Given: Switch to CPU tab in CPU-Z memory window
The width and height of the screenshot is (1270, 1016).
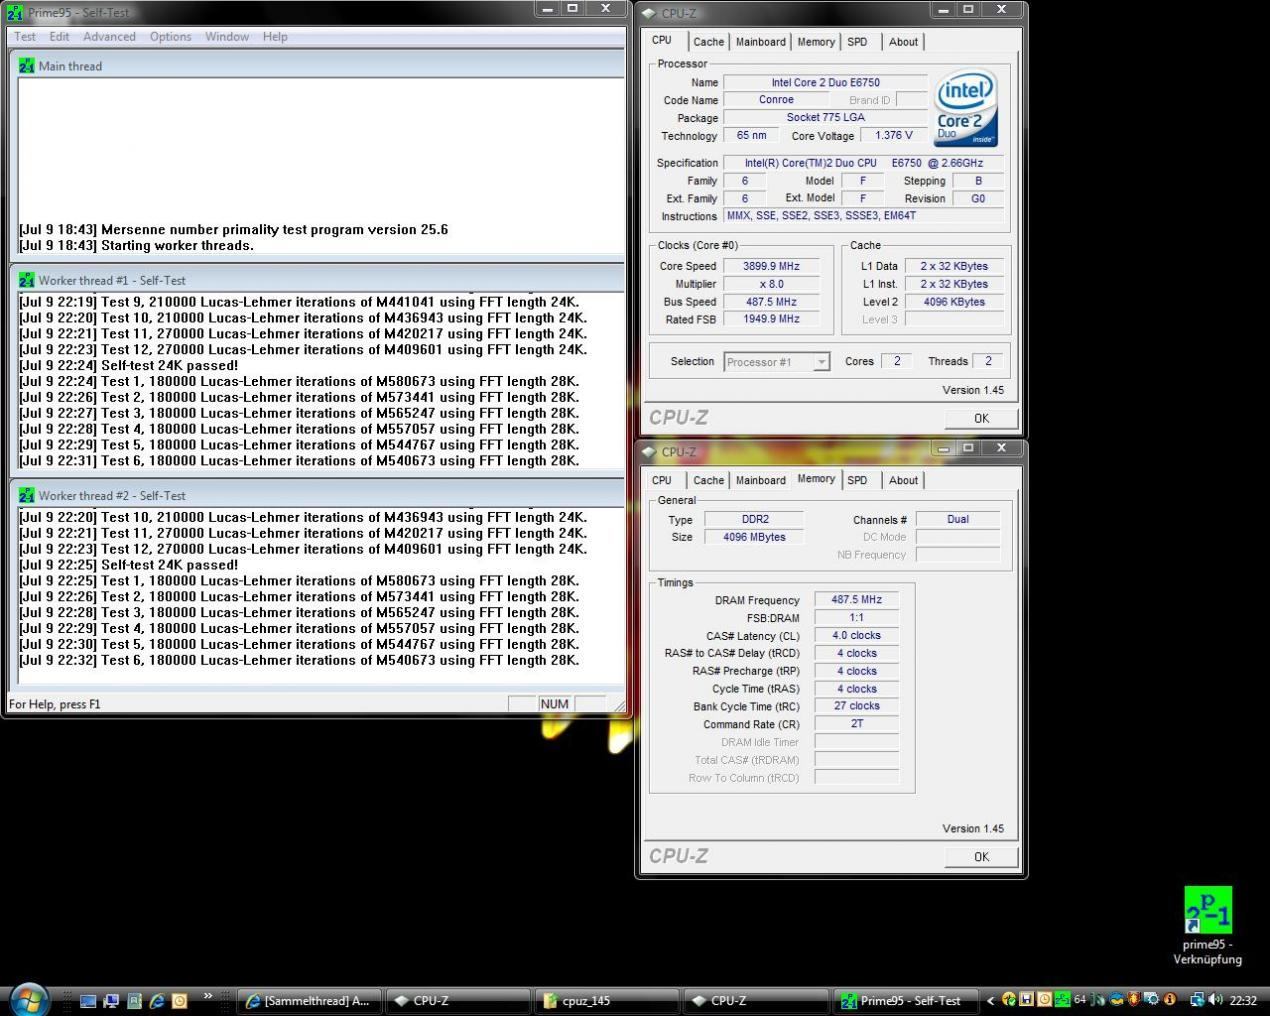Looking at the screenshot, I should coord(662,481).
